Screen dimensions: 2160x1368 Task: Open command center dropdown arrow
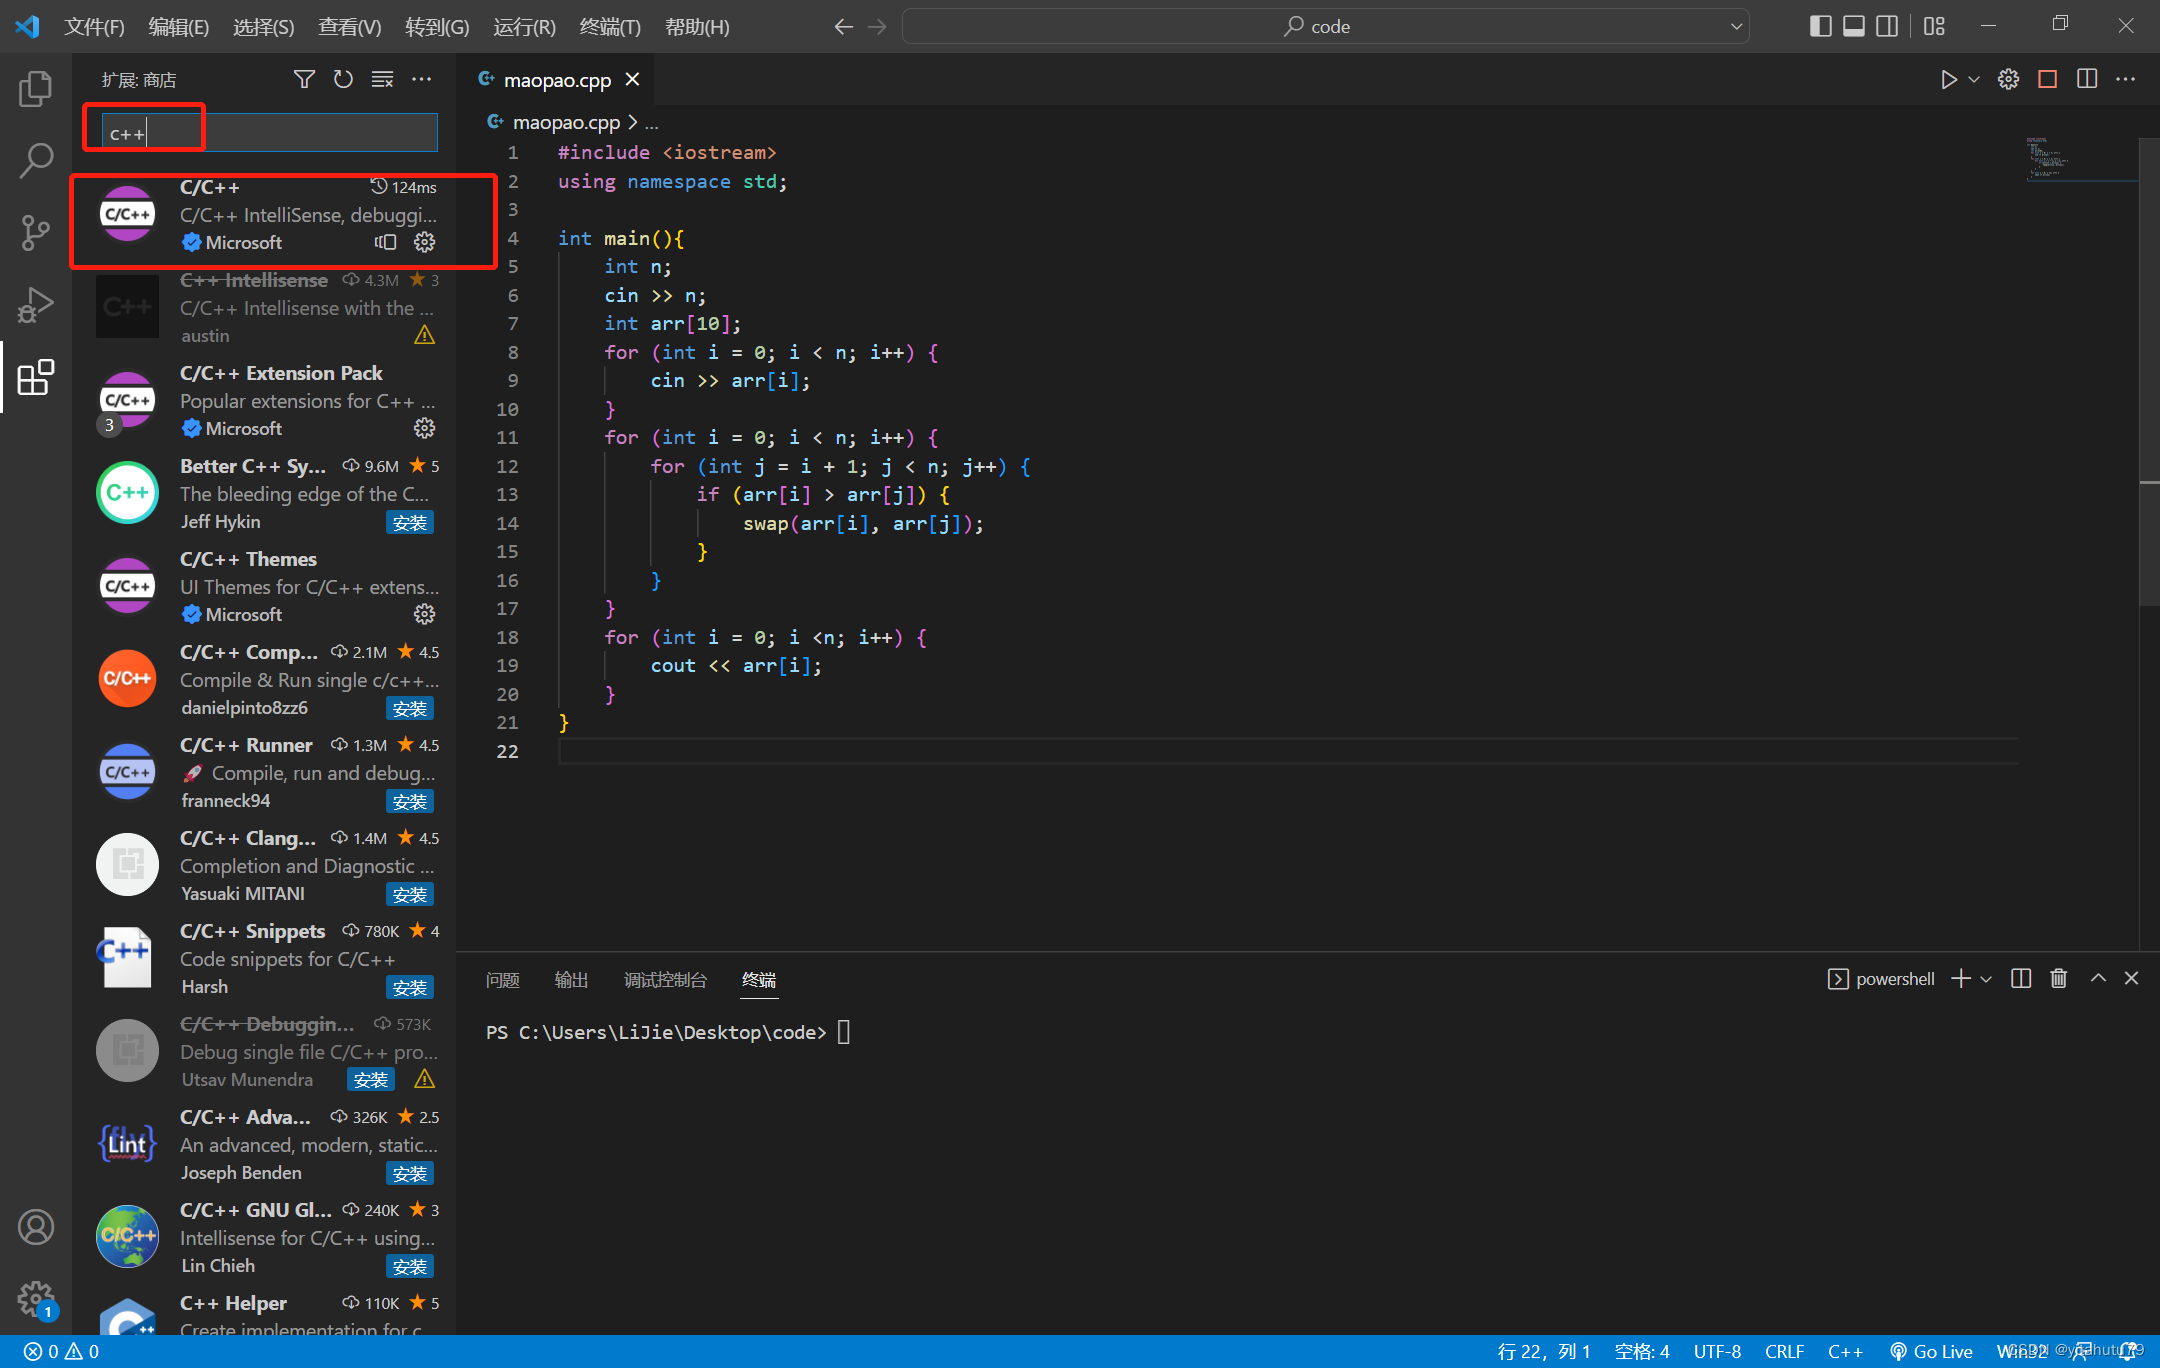pos(1736,26)
